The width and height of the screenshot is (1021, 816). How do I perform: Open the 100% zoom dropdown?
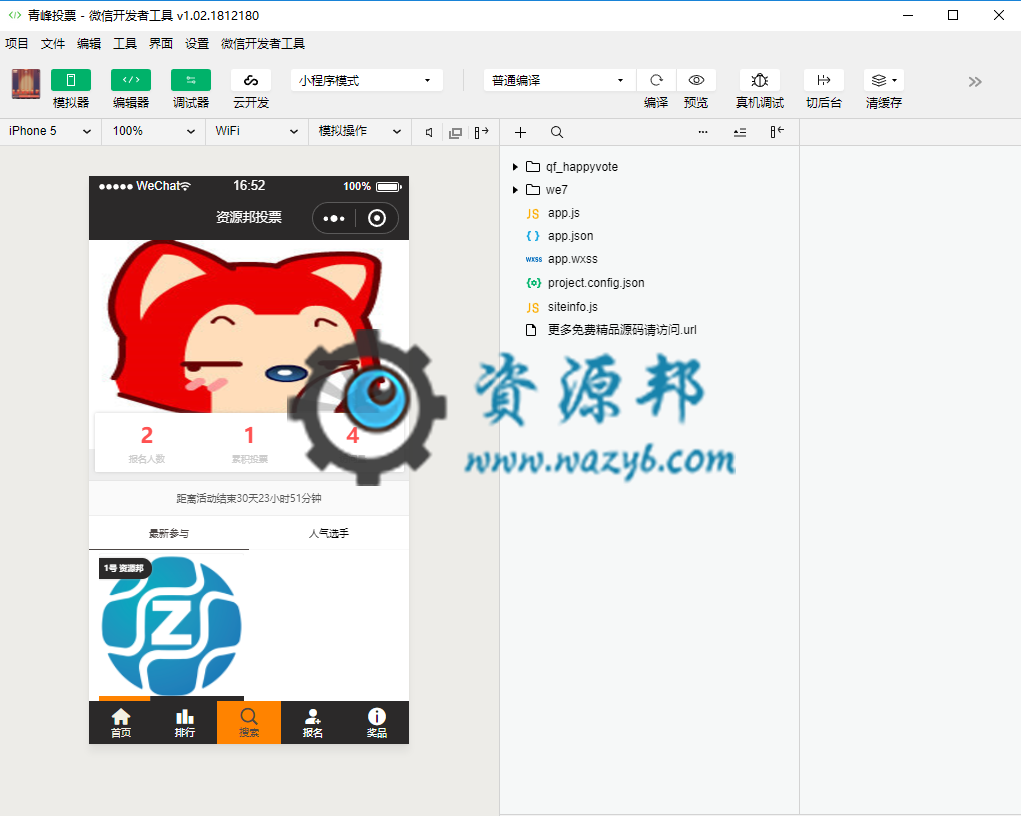tap(154, 131)
